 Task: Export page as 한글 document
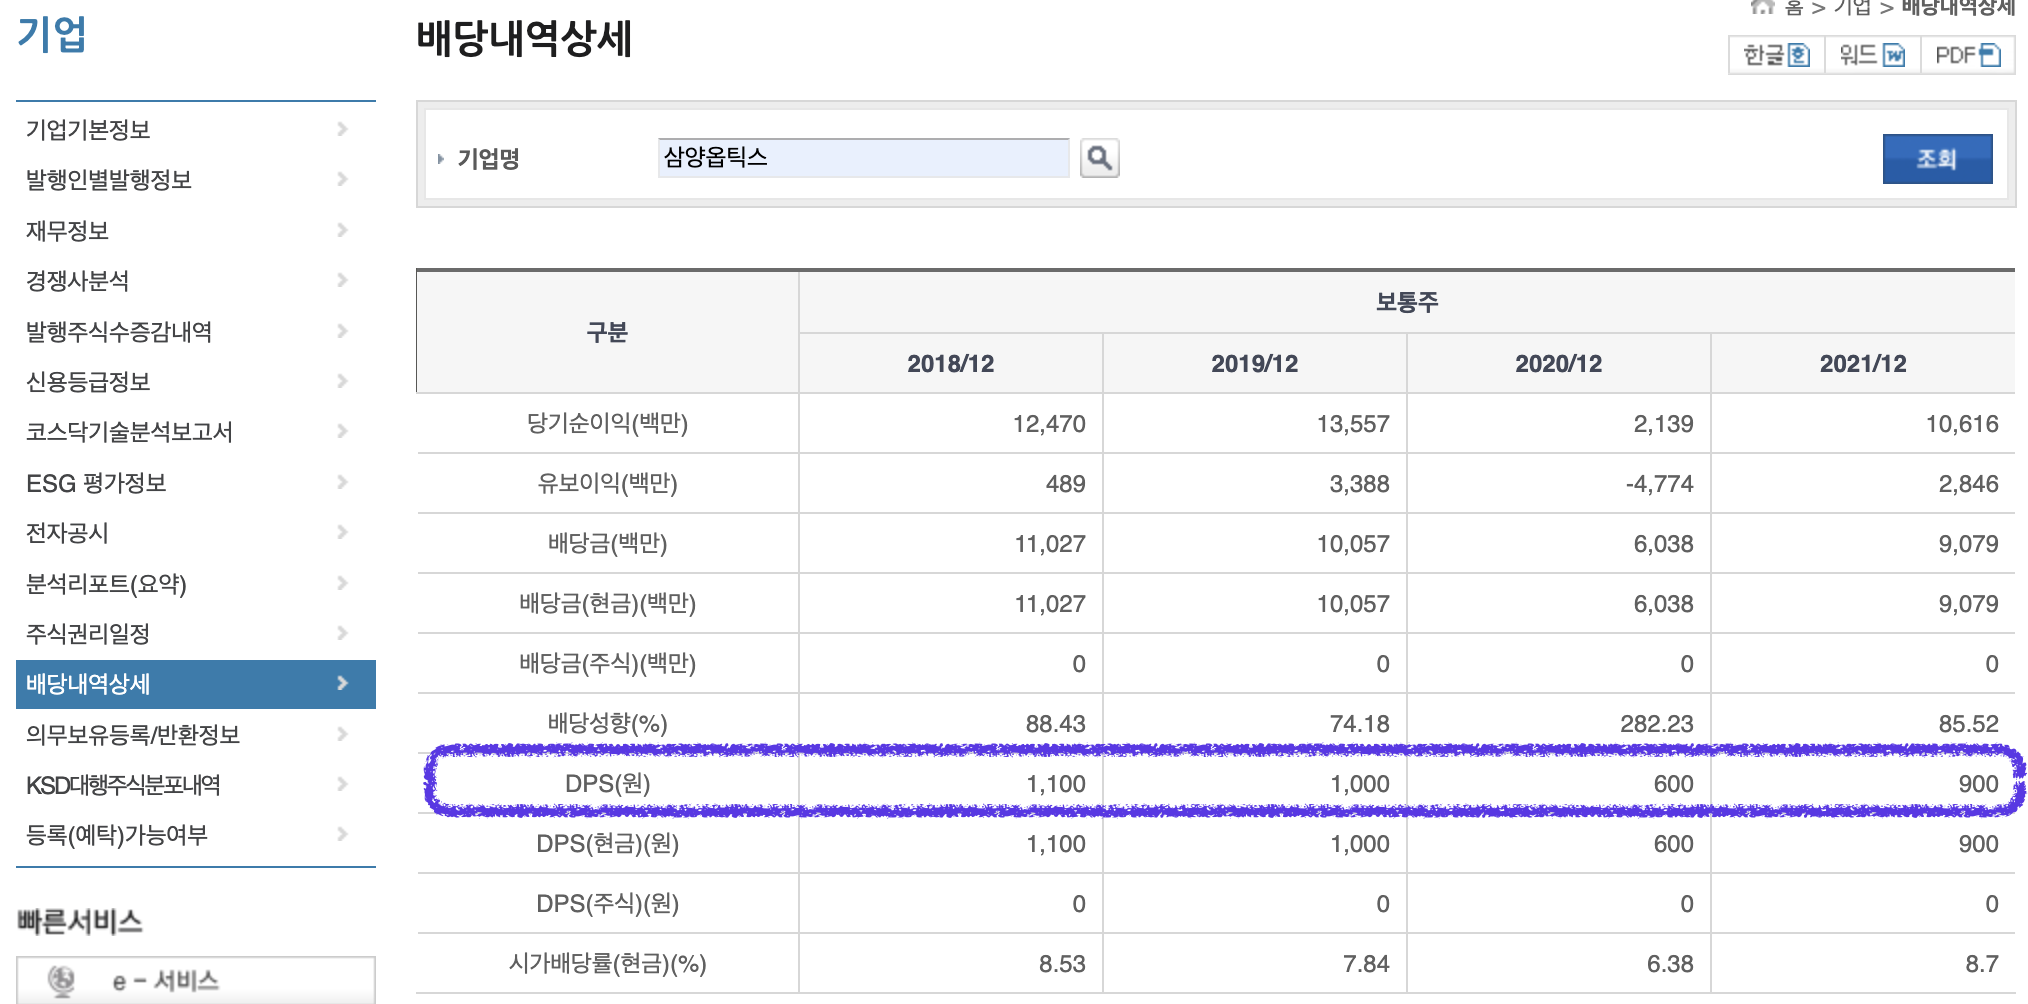1777,55
